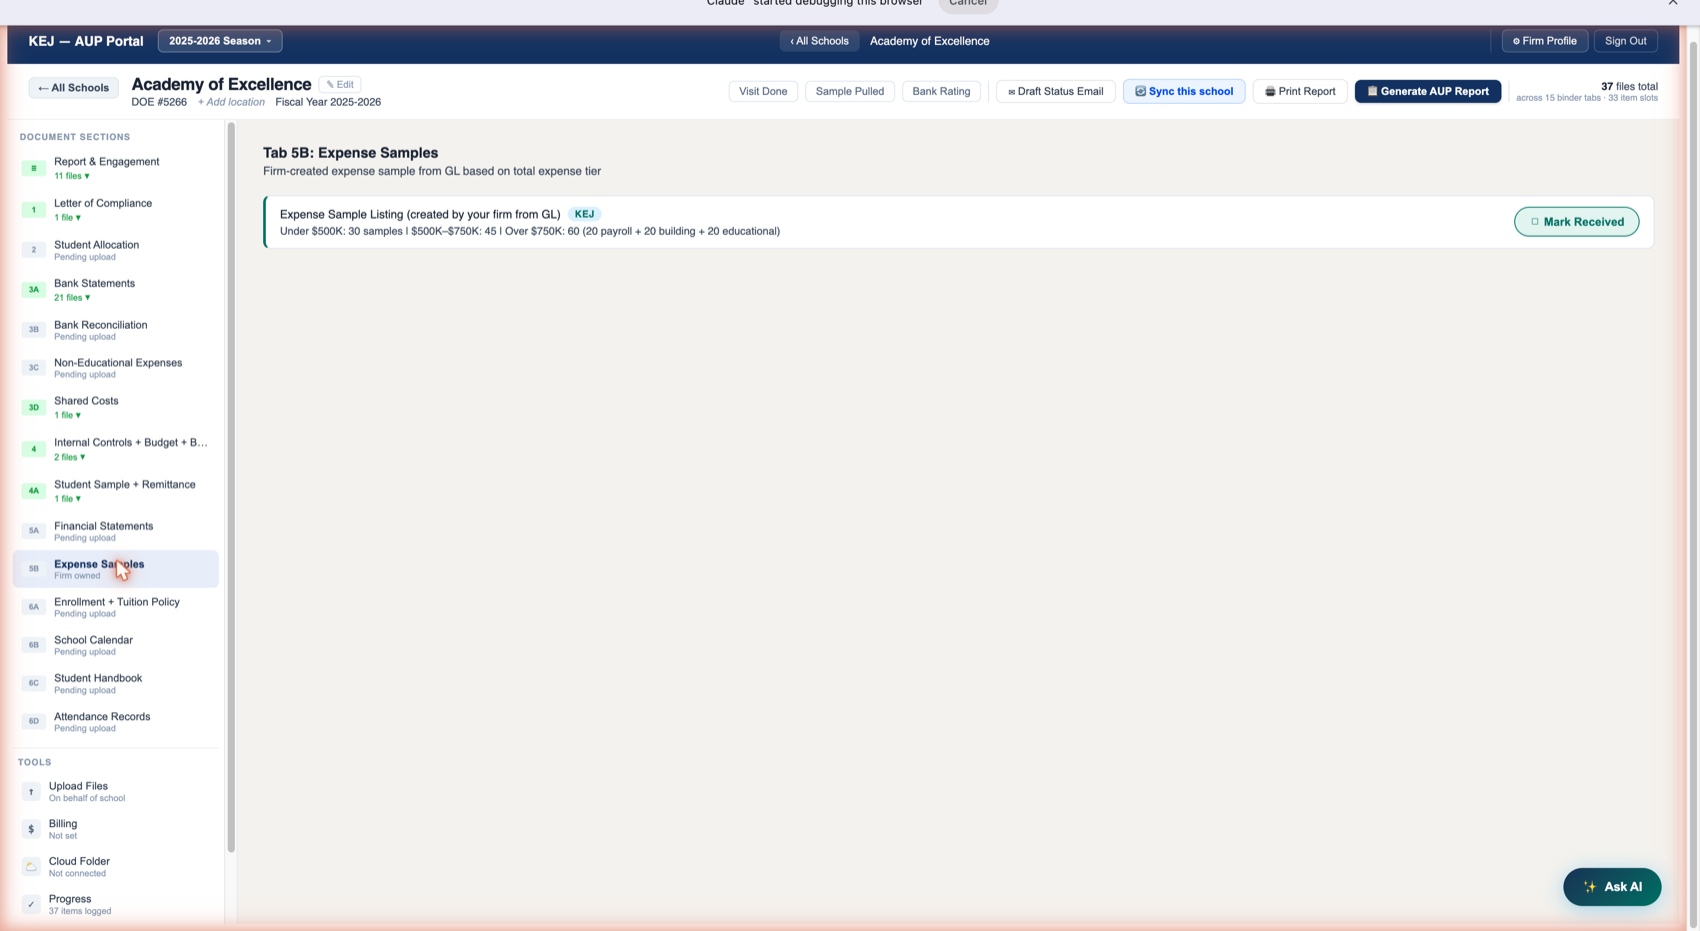Click the + Add location link
The height and width of the screenshot is (931, 1700).
click(x=231, y=102)
